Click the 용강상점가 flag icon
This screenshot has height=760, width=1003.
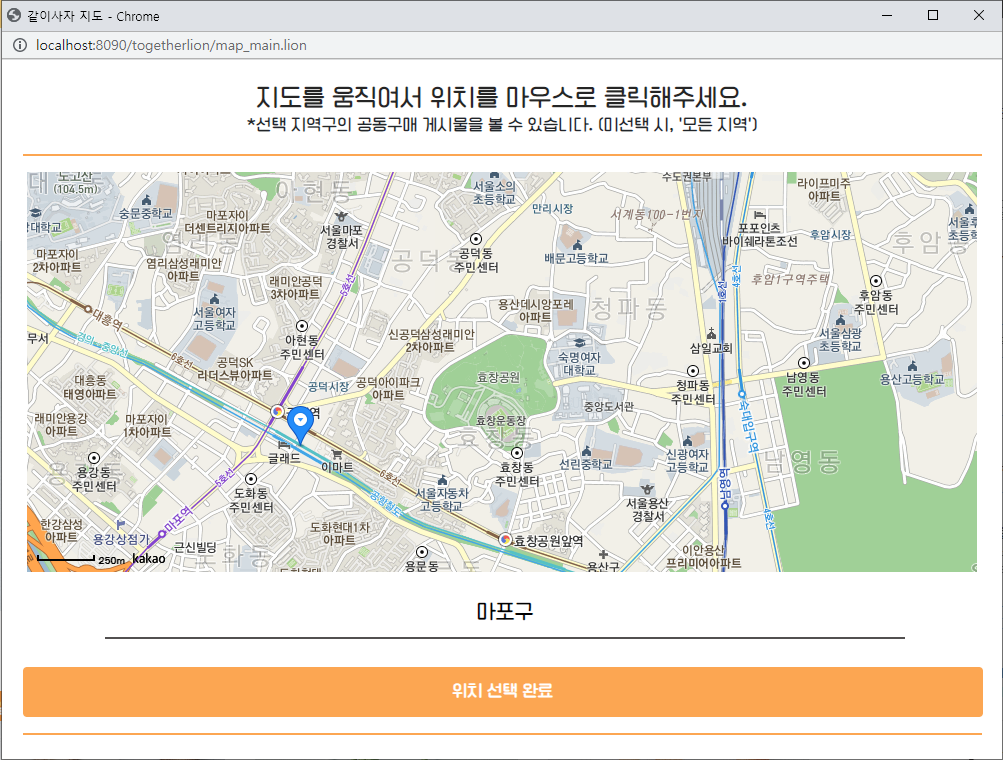[120, 525]
